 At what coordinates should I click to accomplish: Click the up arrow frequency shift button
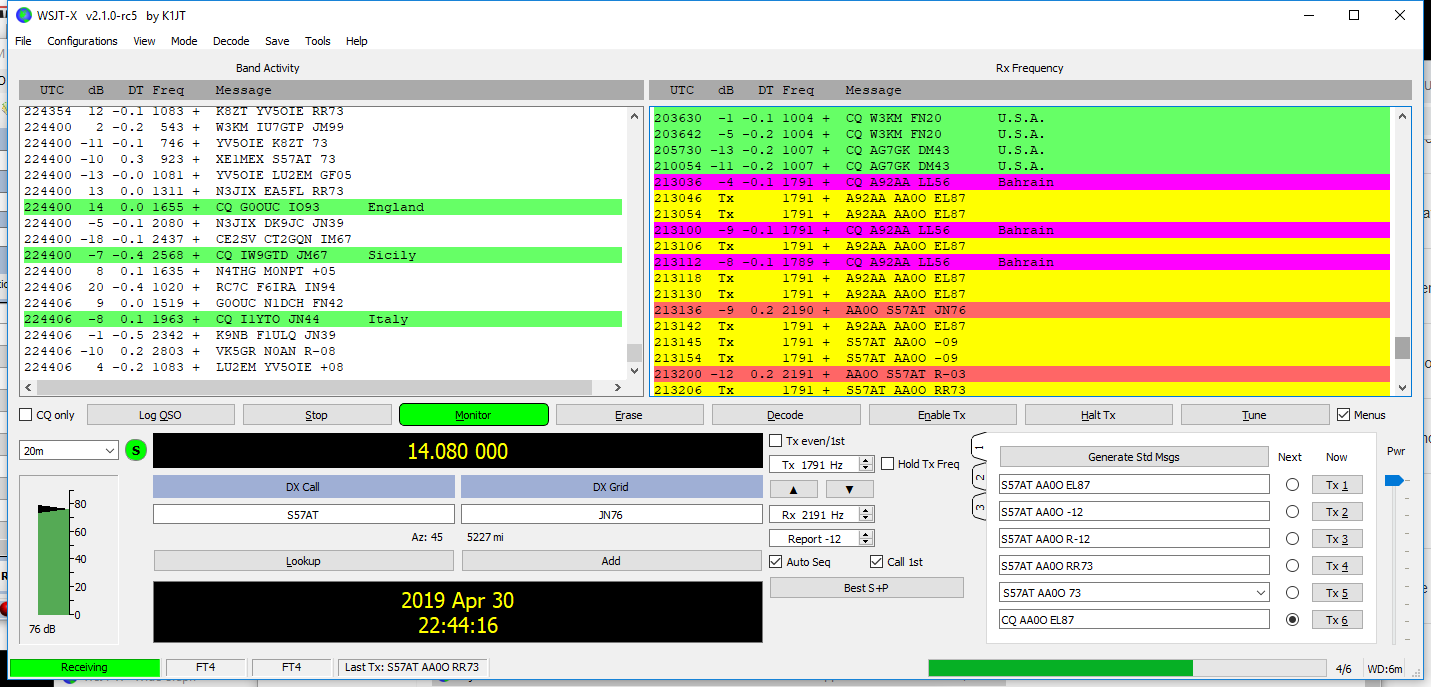(793, 489)
